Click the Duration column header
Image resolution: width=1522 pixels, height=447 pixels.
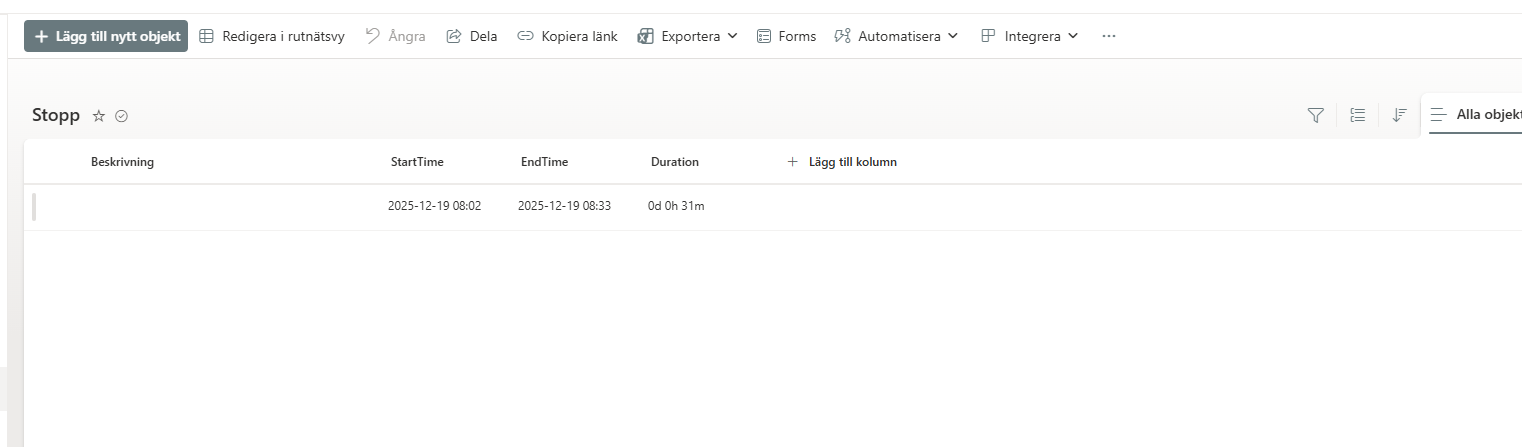tap(675, 162)
